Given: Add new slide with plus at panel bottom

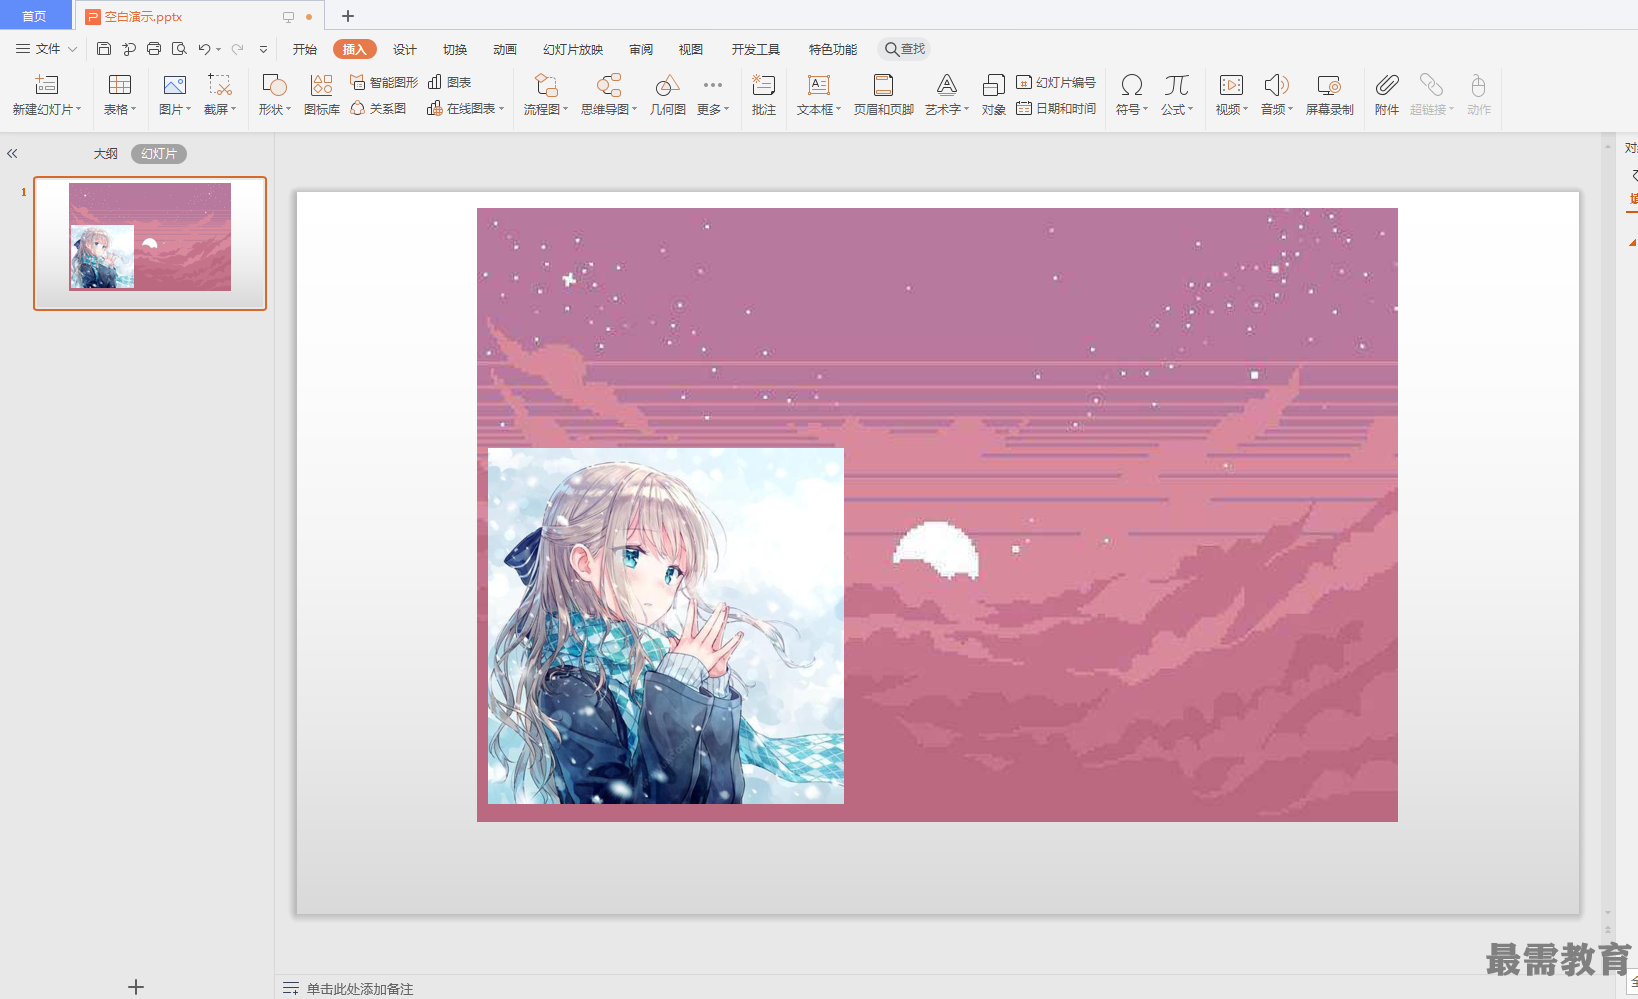Looking at the screenshot, I should pos(136,987).
